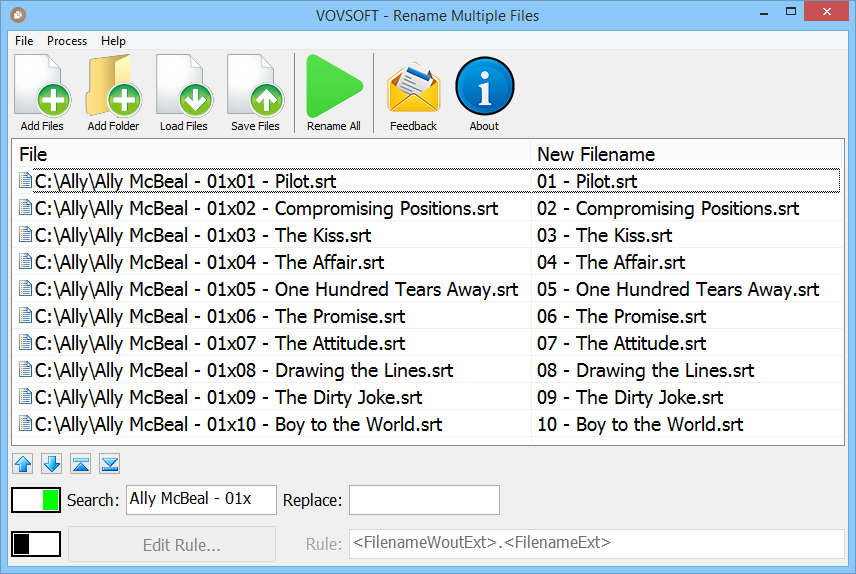Click new filename '05 - One Hundred Tears Away.srt'
The width and height of the screenshot is (856, 574).
(x=678, y=289)
